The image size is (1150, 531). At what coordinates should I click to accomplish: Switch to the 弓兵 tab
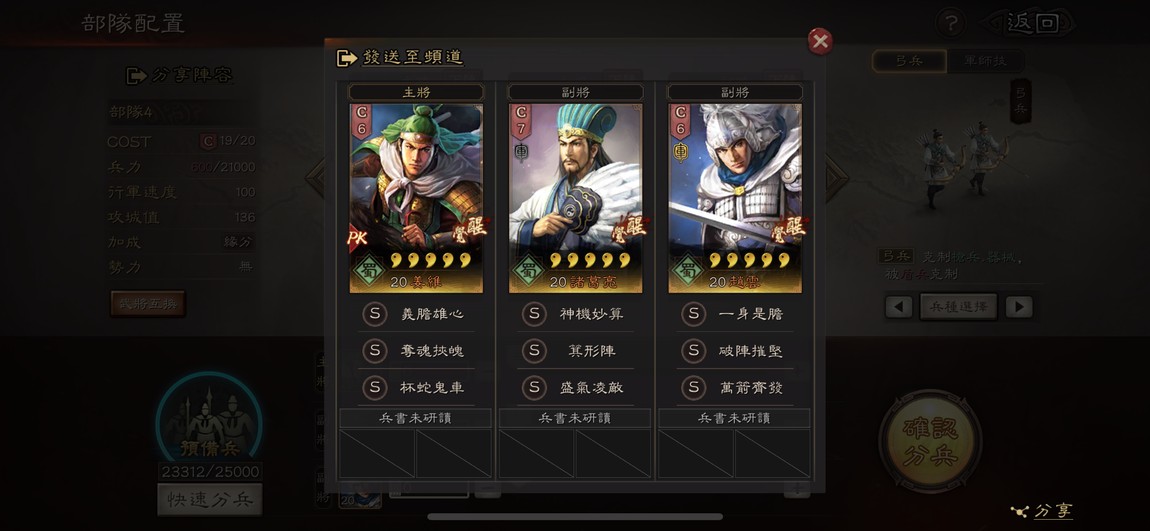(x=909, y=62)
